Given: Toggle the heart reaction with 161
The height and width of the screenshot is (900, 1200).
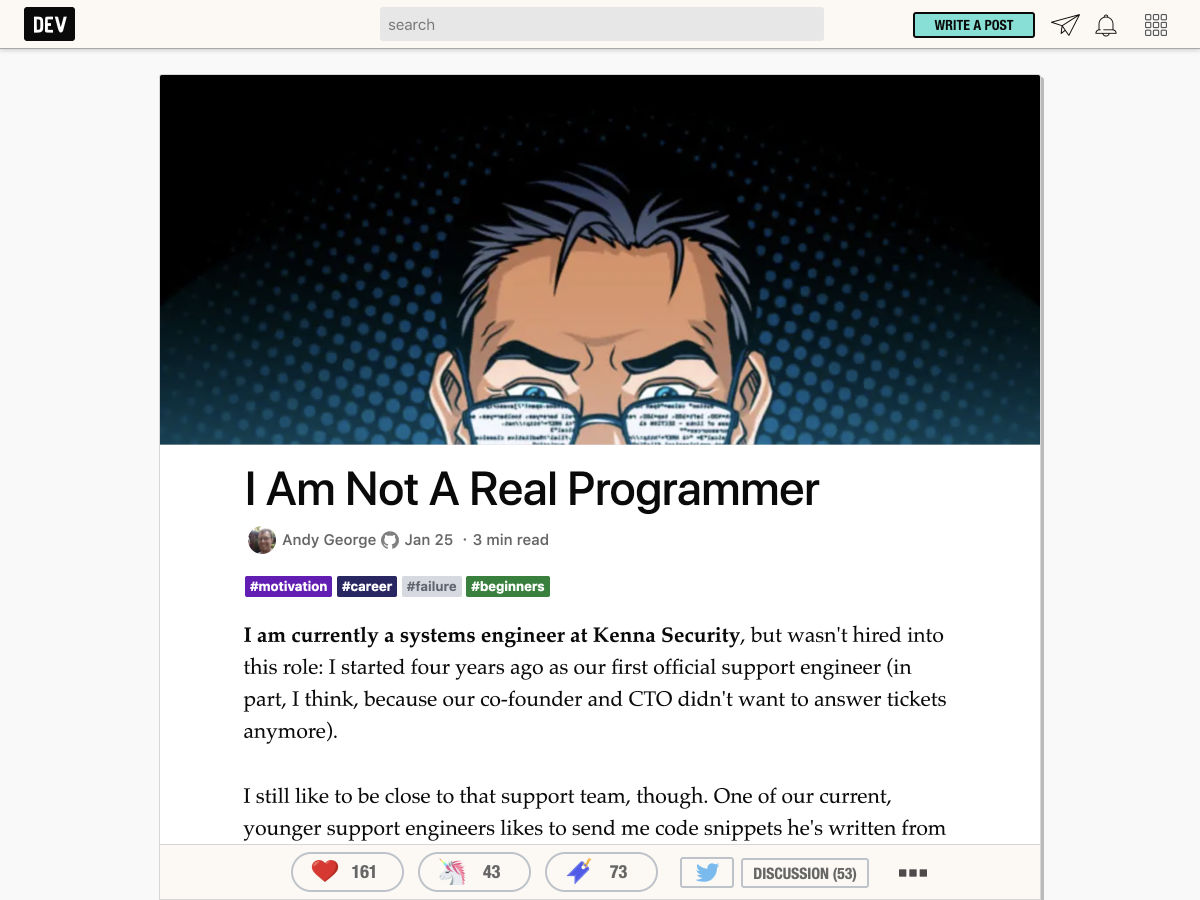Looking at the screenshot, I should point(347,872).
